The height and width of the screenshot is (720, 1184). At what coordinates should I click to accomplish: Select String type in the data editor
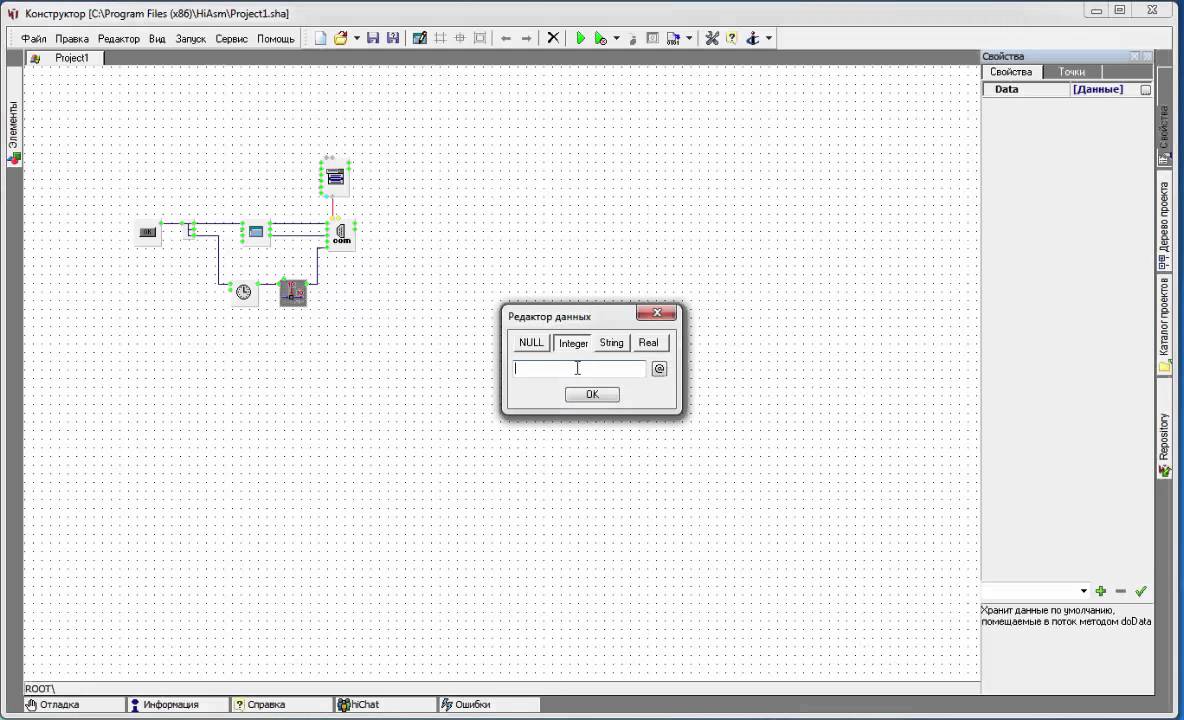612,343
